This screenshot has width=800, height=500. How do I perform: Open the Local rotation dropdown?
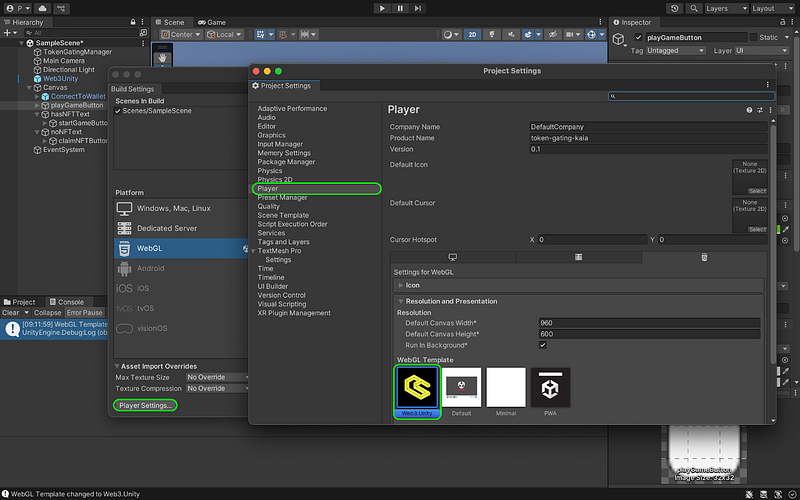[224, 35]
